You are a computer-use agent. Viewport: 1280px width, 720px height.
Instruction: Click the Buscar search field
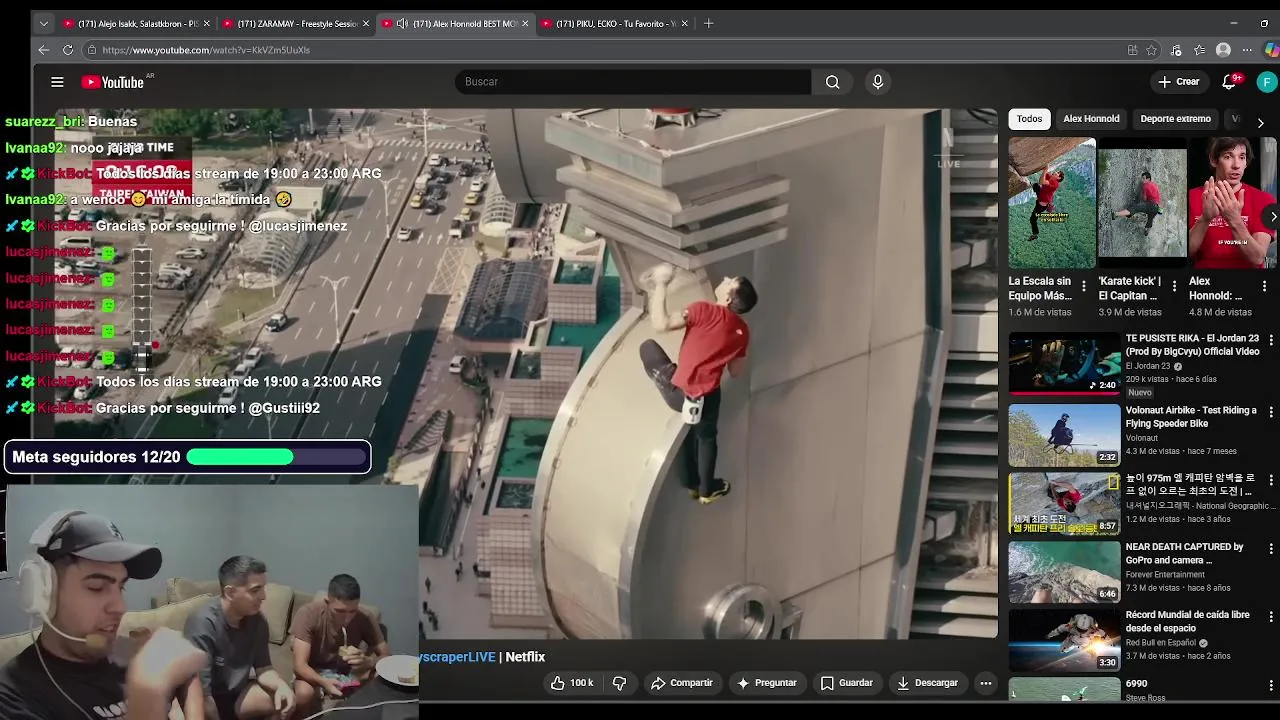633,82
